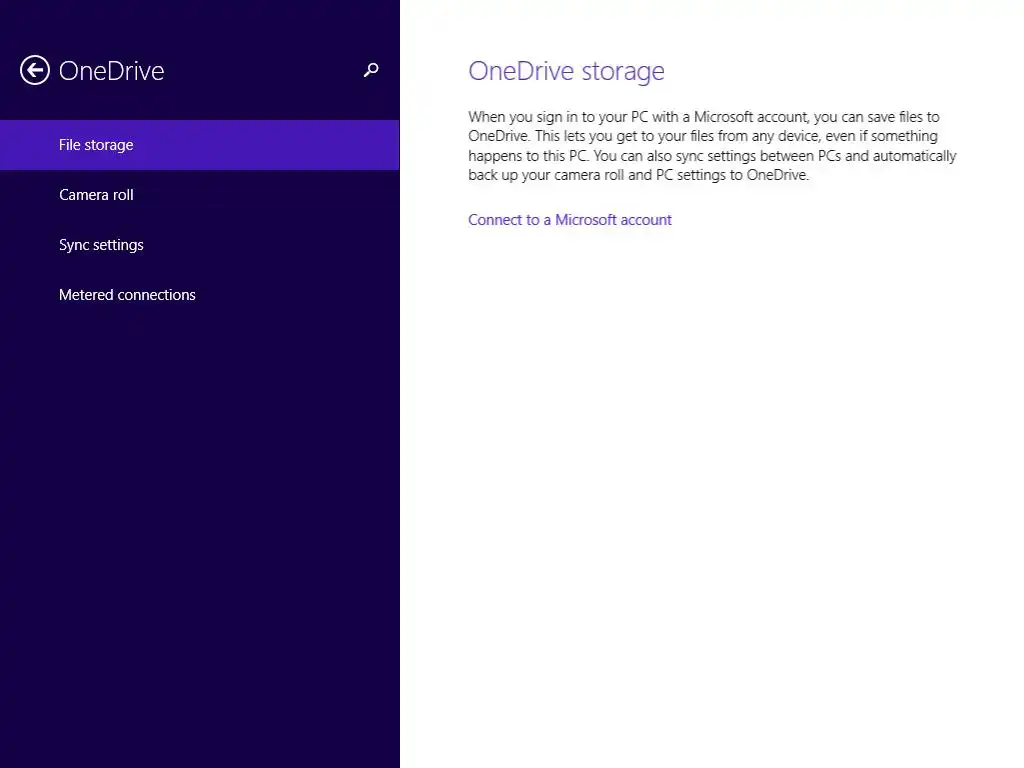Screen dimensions: 1024x768
Task: Open the Camera roll section
Action: pyautogui.click(x=200, y=195)
